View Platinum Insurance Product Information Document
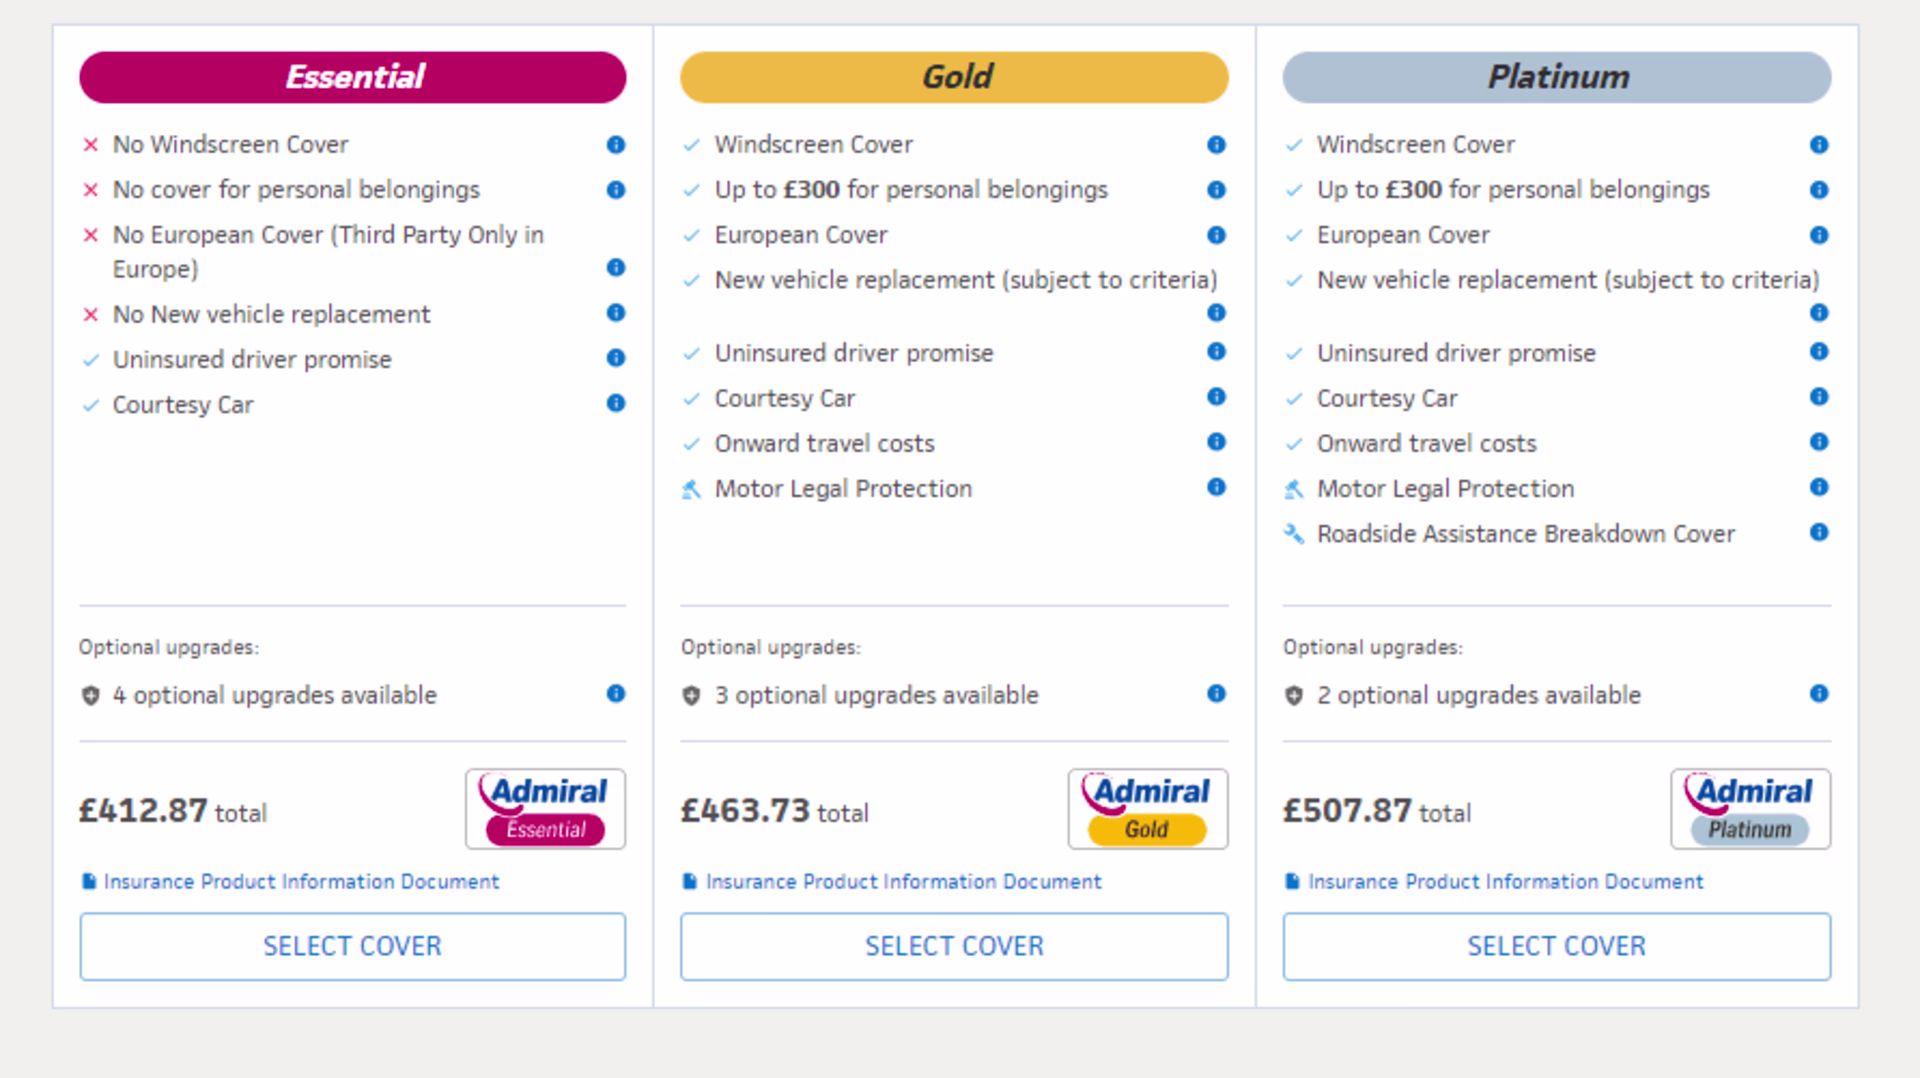This screenshot has width=1920, height=1078. click(x=1505, y=882)
